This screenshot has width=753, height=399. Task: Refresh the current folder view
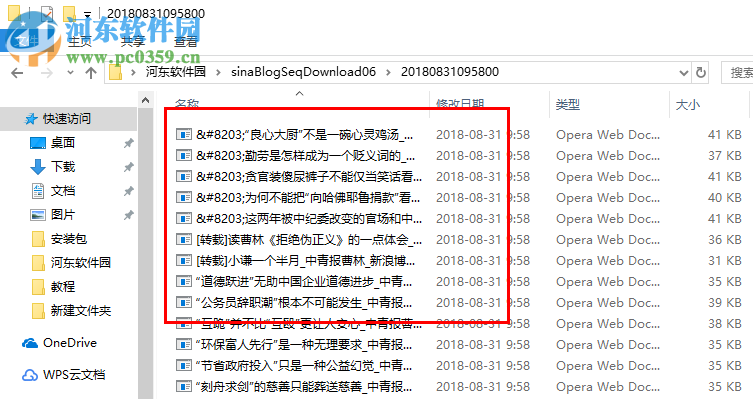click(701, 73)
